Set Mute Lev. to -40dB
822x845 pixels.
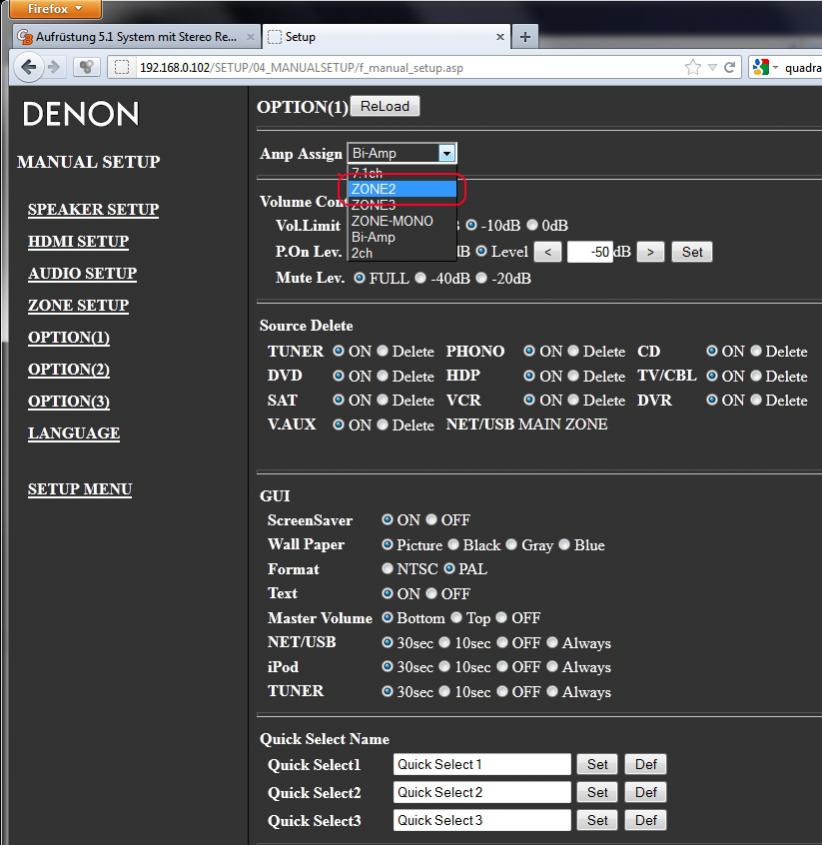pyautogui.click(x=420, y=278)
